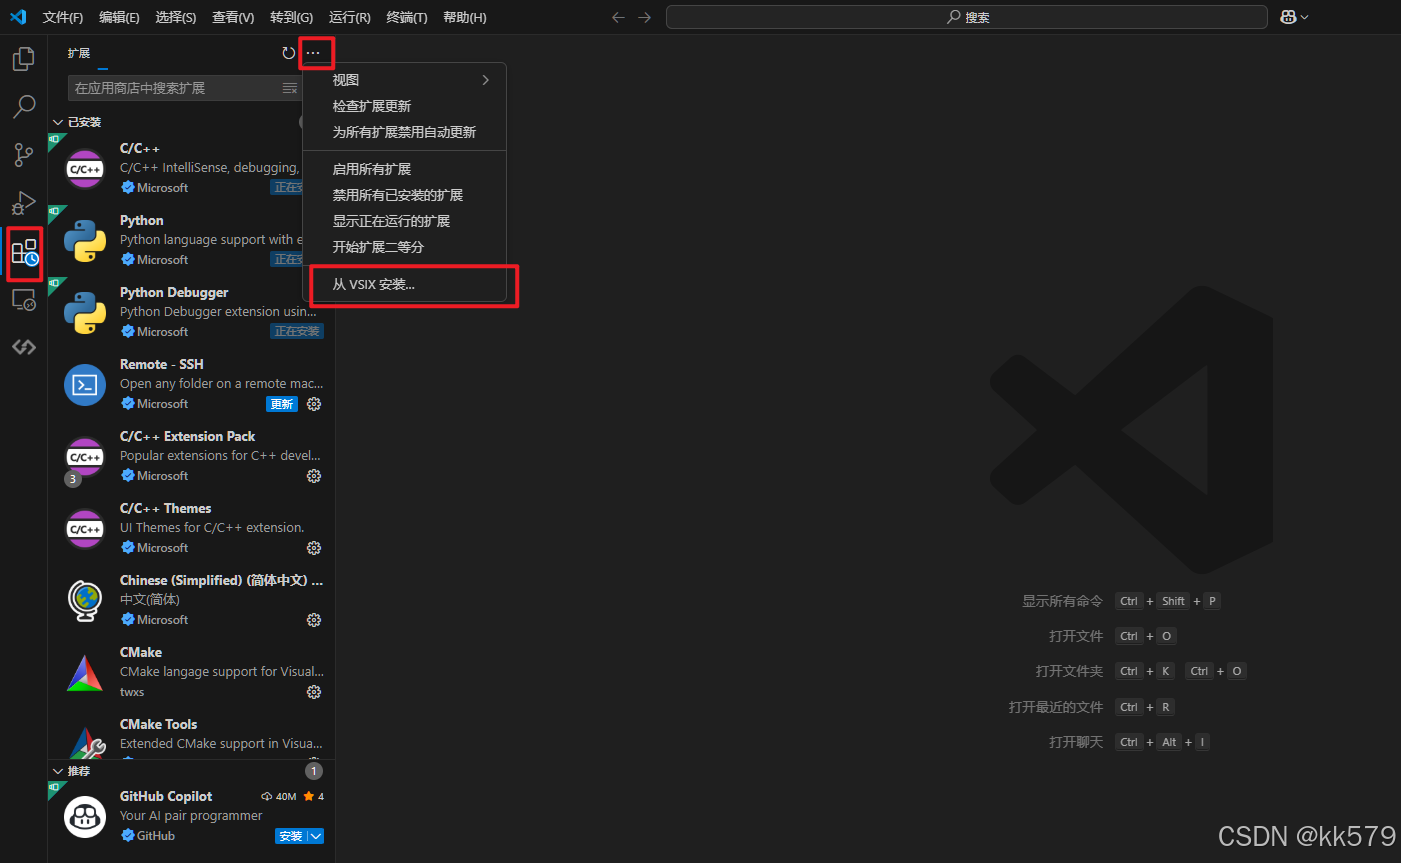Open the Copilot icon in title bar
Screen dimensions: 1401x863
[1288, 17]
